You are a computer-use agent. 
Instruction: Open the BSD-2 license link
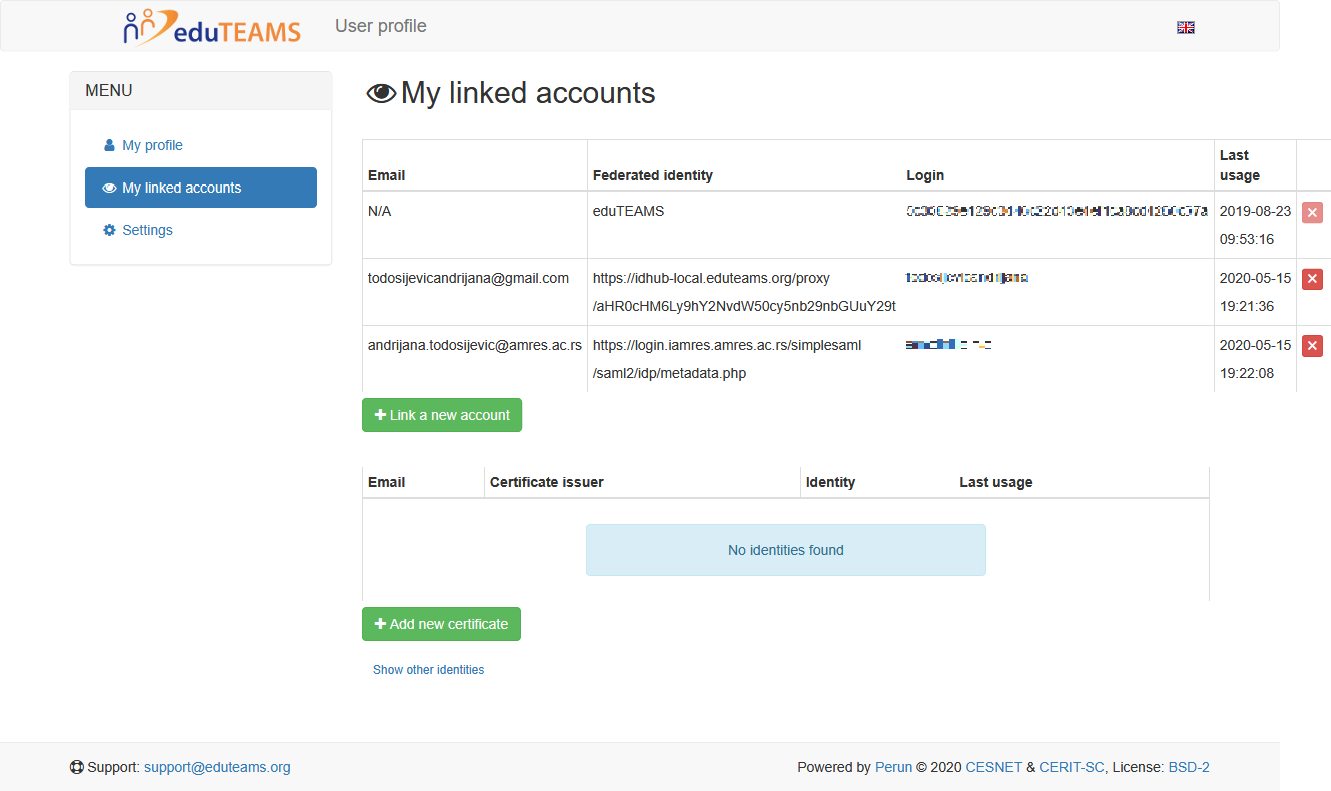point(1189,768)
